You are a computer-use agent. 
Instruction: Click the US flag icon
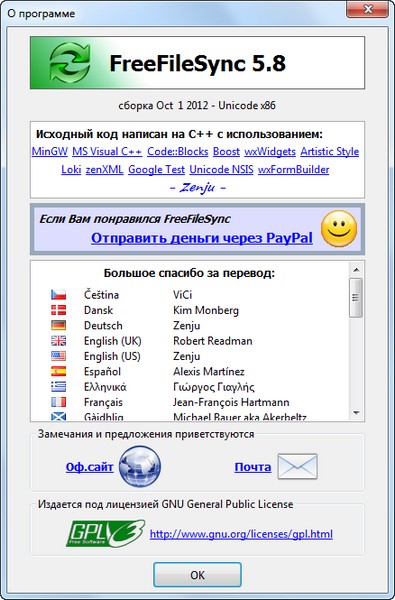59,356
